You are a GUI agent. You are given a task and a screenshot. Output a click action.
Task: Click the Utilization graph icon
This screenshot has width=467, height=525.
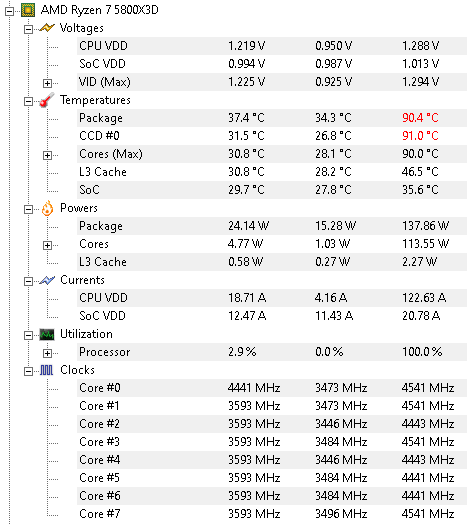click(47, 334)
